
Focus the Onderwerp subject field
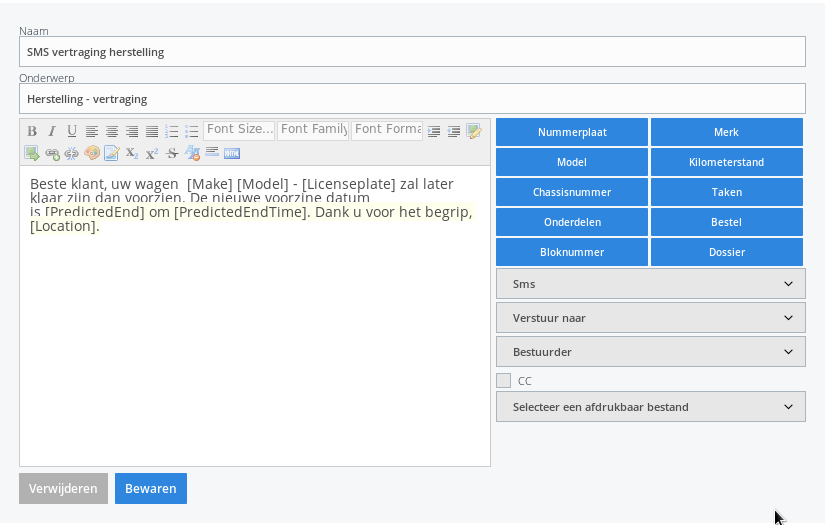(412, 99)
